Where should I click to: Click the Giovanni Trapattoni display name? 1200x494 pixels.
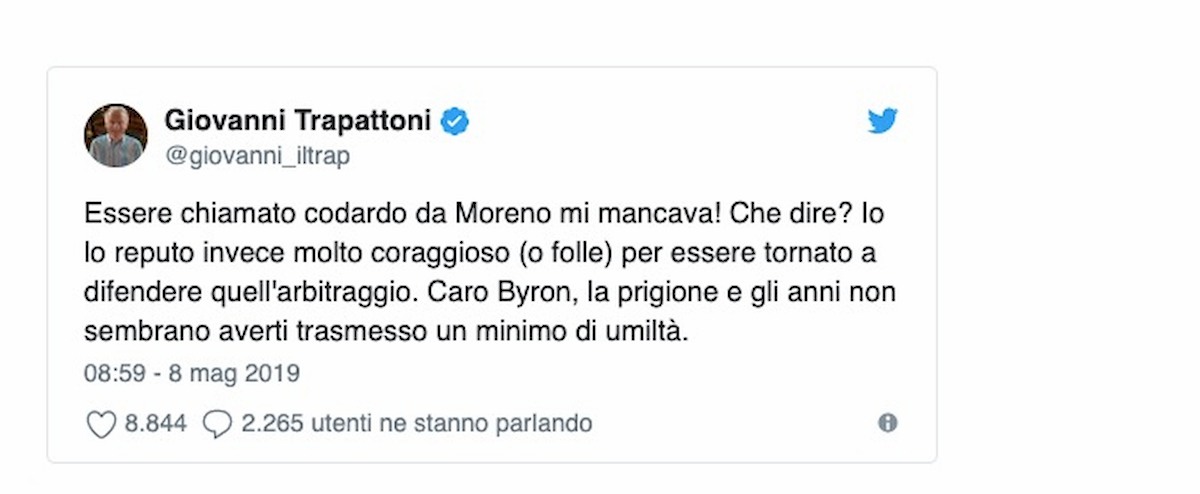click(x=297, y=121)
